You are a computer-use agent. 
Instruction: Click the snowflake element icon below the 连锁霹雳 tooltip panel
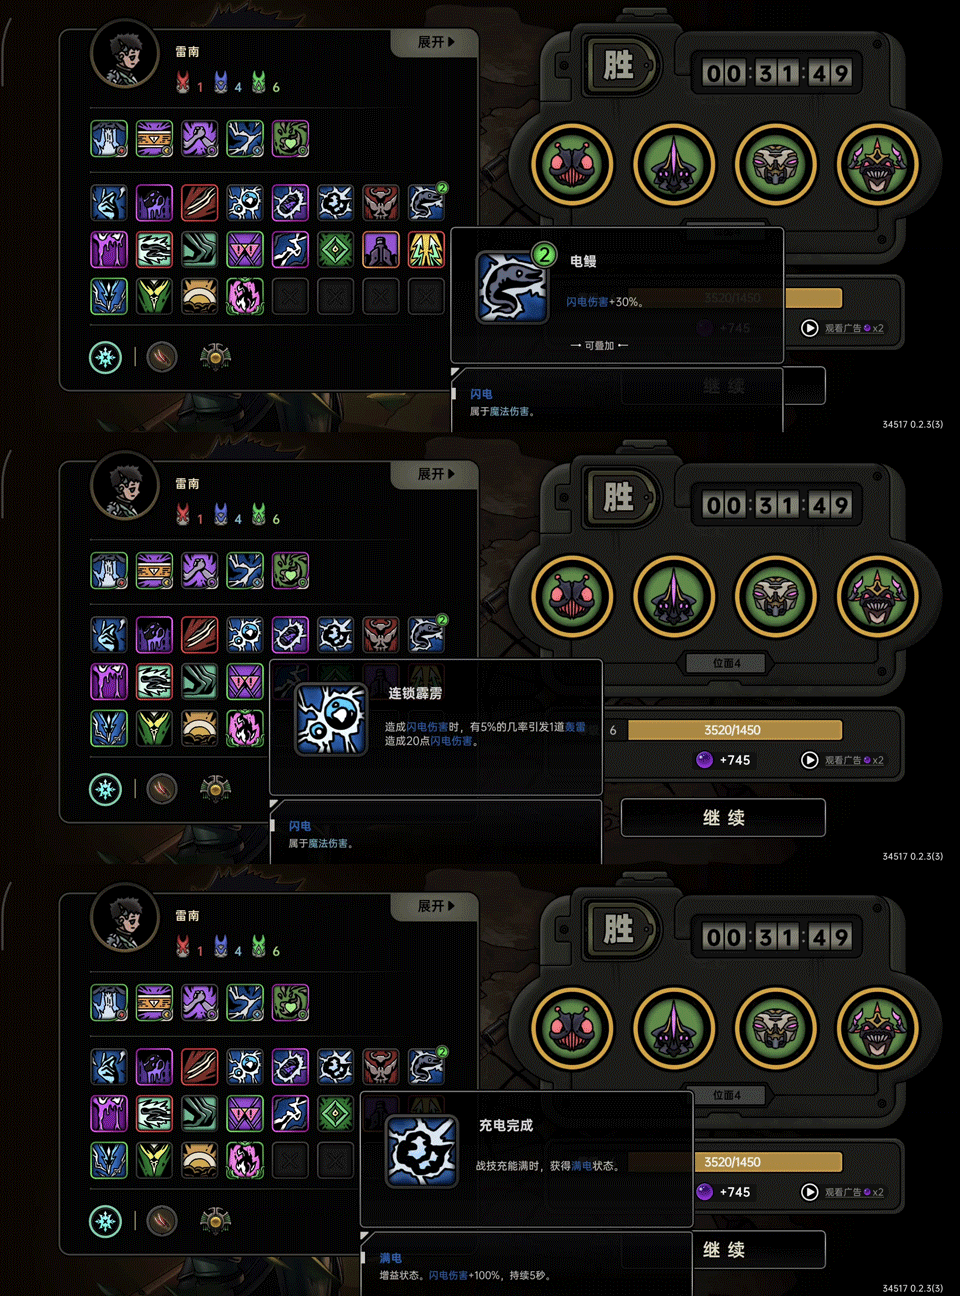pyautogui.click(x=105, y=789)
